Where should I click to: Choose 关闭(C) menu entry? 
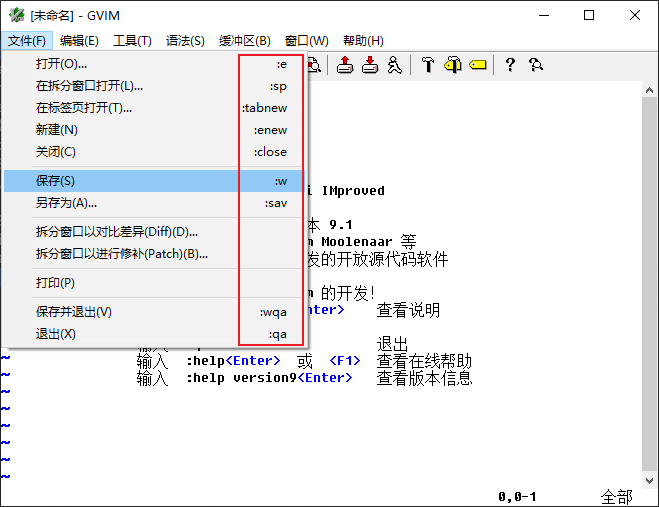point(153,151)
